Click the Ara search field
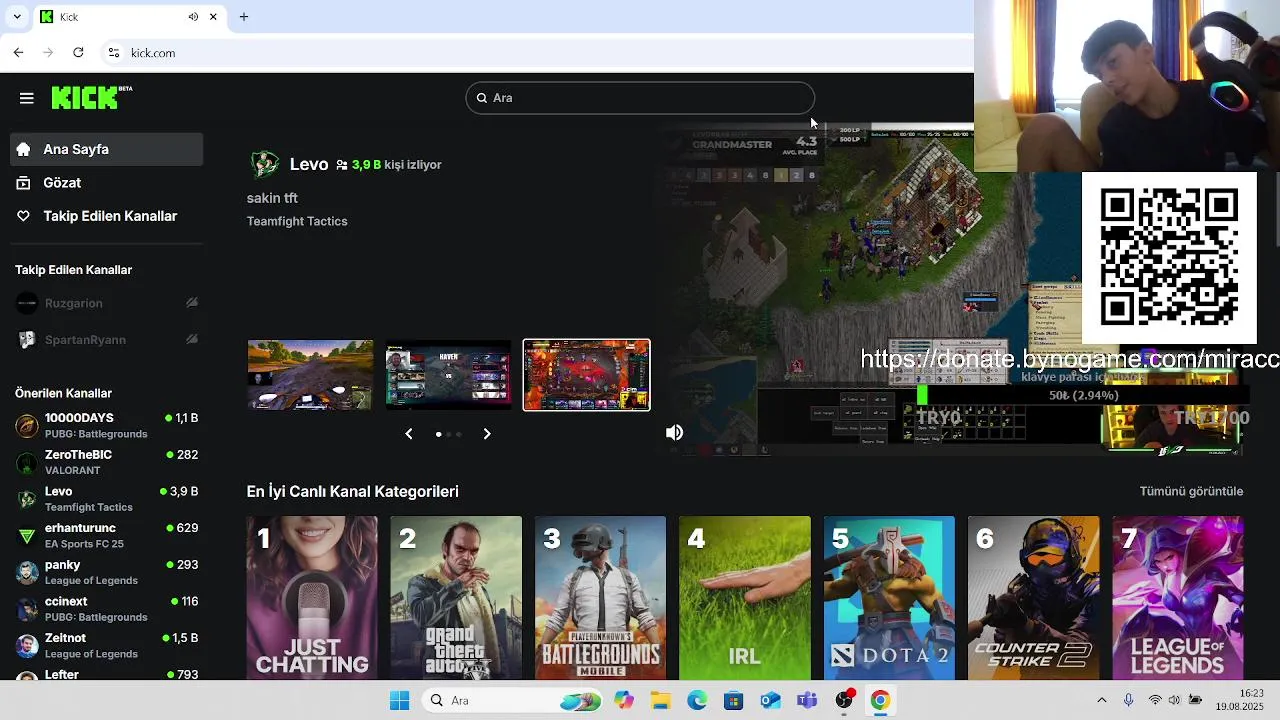The height and width of the screenshot is (720, 1280). (640, 98)
